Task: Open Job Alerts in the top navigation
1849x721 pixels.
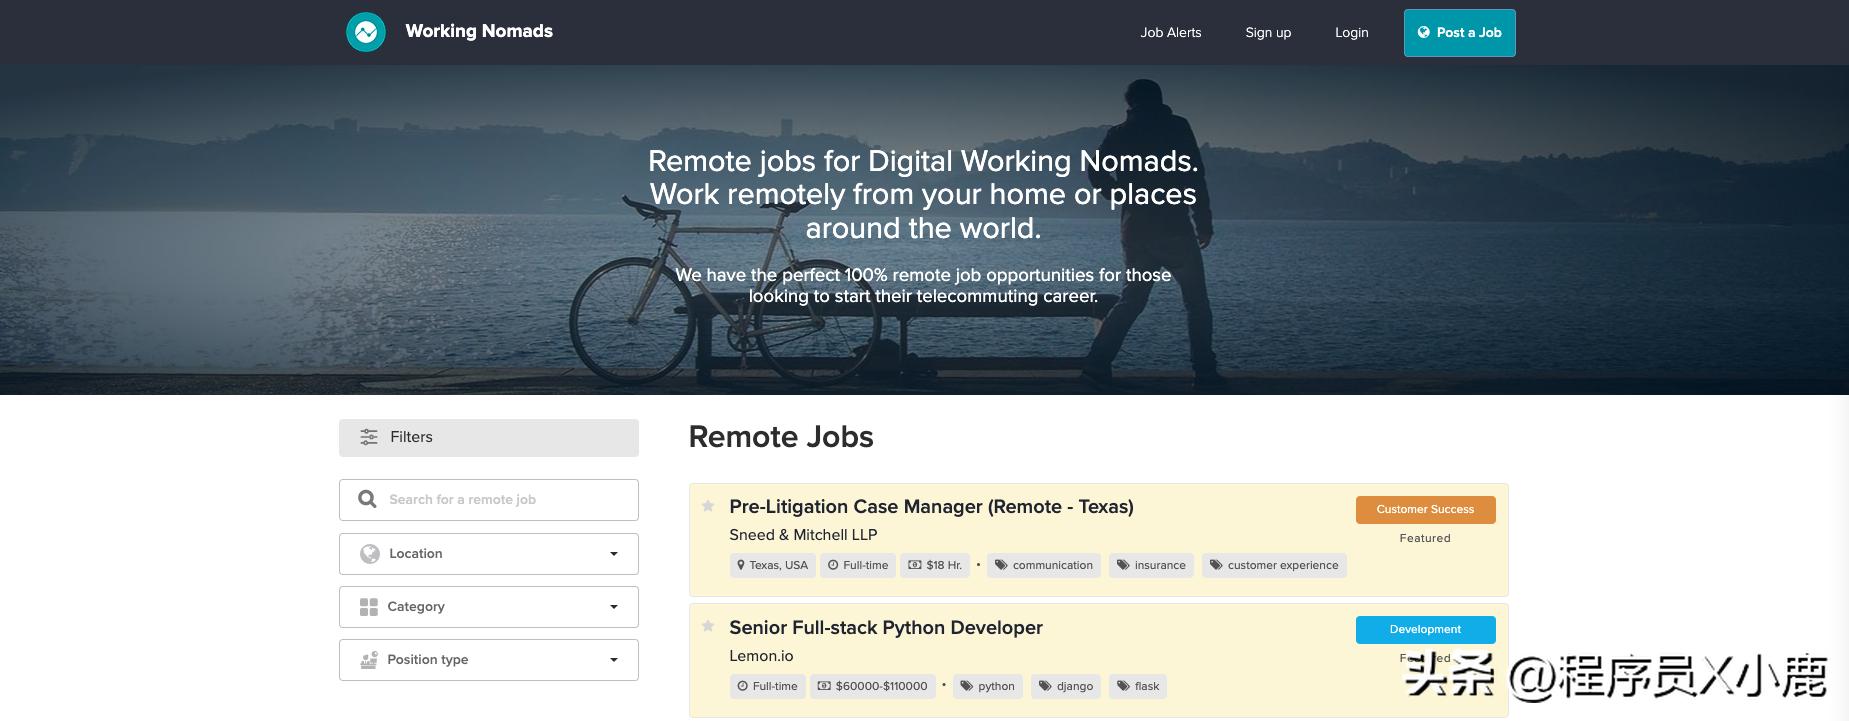Action: [1170, 32]
